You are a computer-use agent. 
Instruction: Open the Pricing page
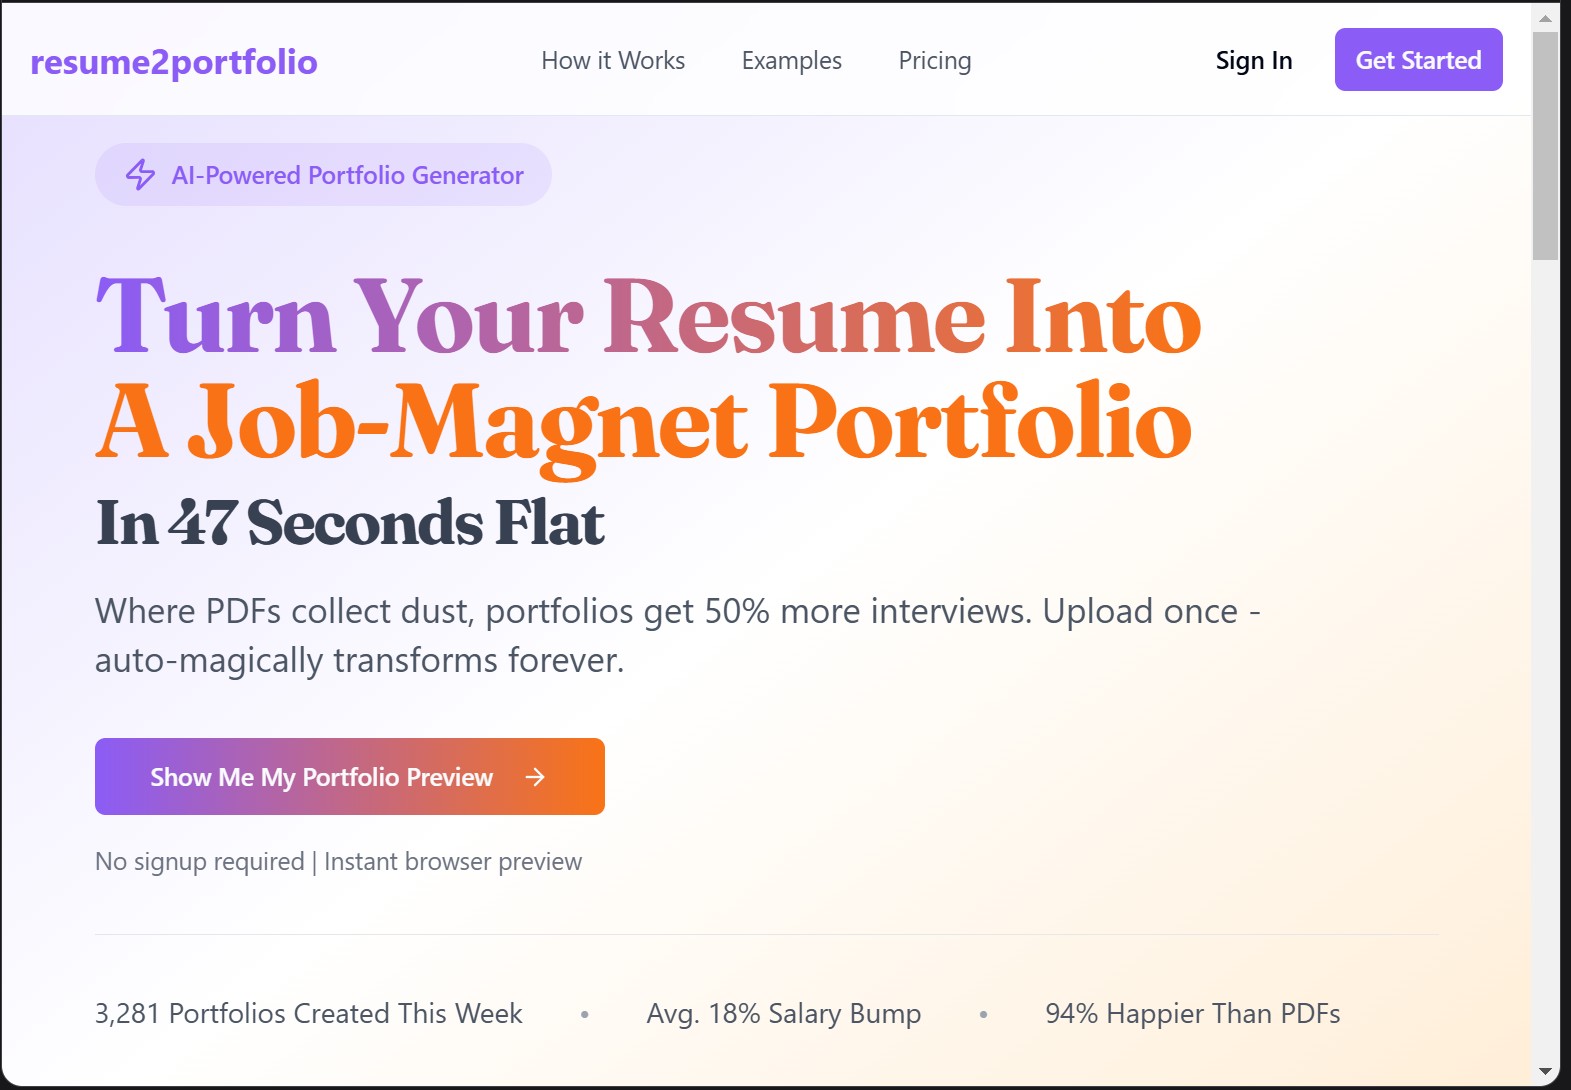934,60
